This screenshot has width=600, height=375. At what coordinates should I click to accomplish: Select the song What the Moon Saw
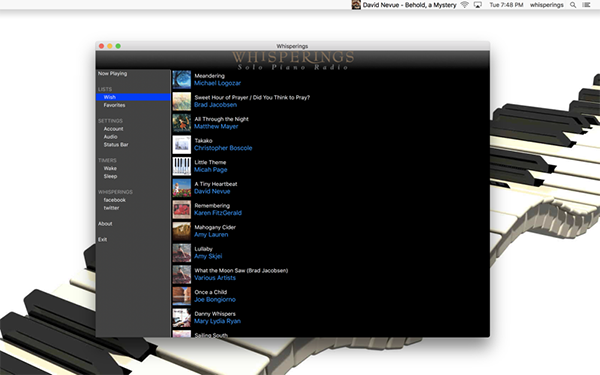[x=241, y=271]
